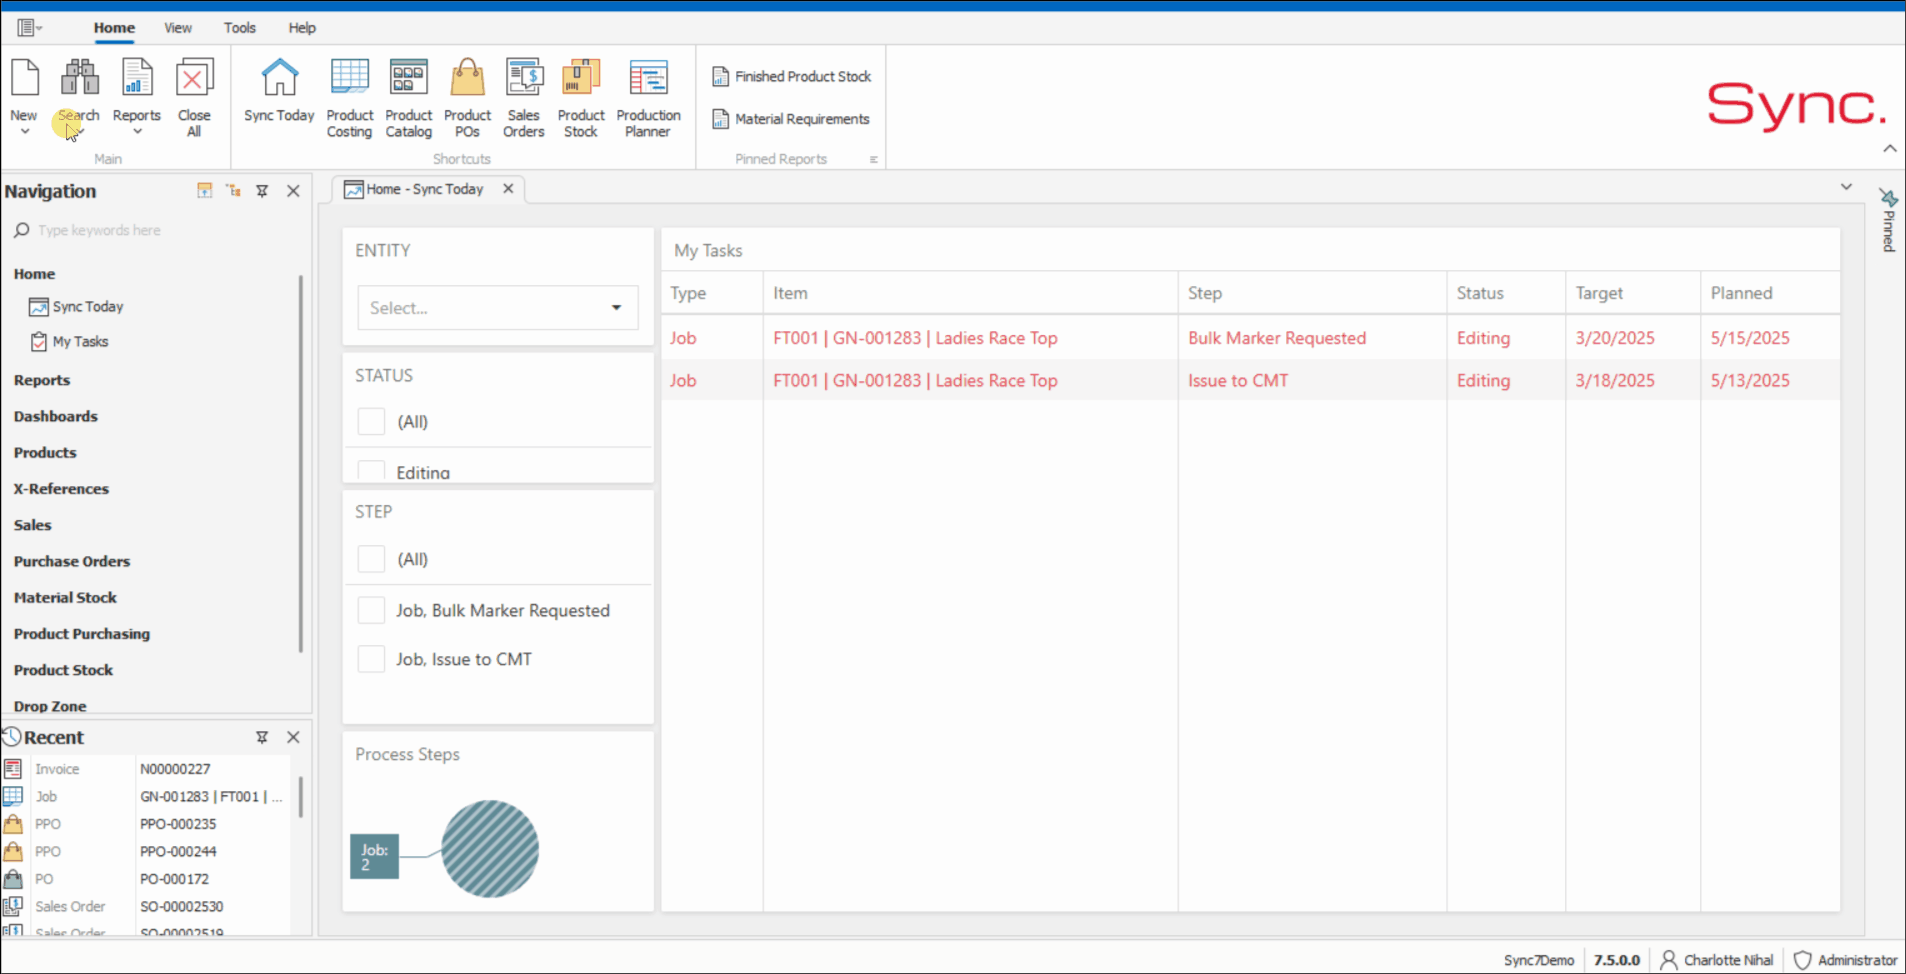The width and height of the screenshot is (1906, 974).
Task: Check the STEP (All) checkbox
Action: 371,559
